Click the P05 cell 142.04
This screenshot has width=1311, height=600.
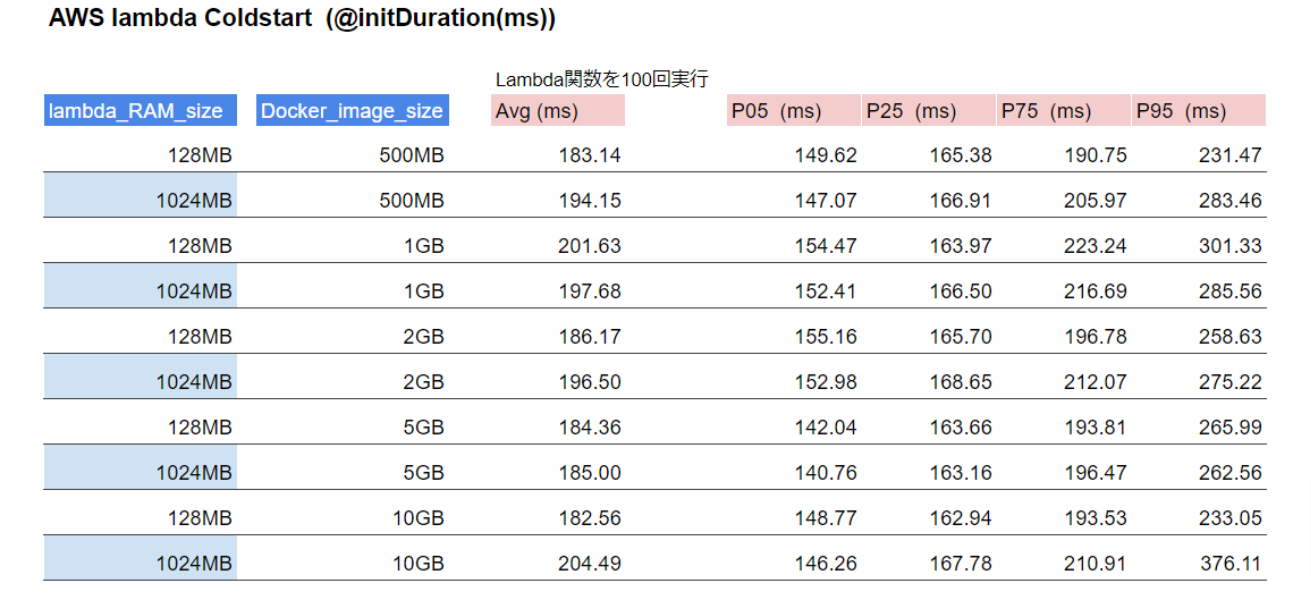[x=825, y=427]
